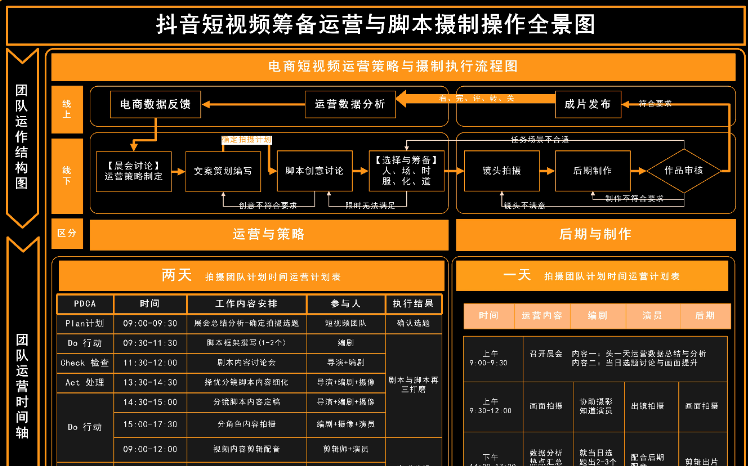
Task: Click the 制作不符合要求 feedback label
Action: pyautogui.click(x=634, y=198)
